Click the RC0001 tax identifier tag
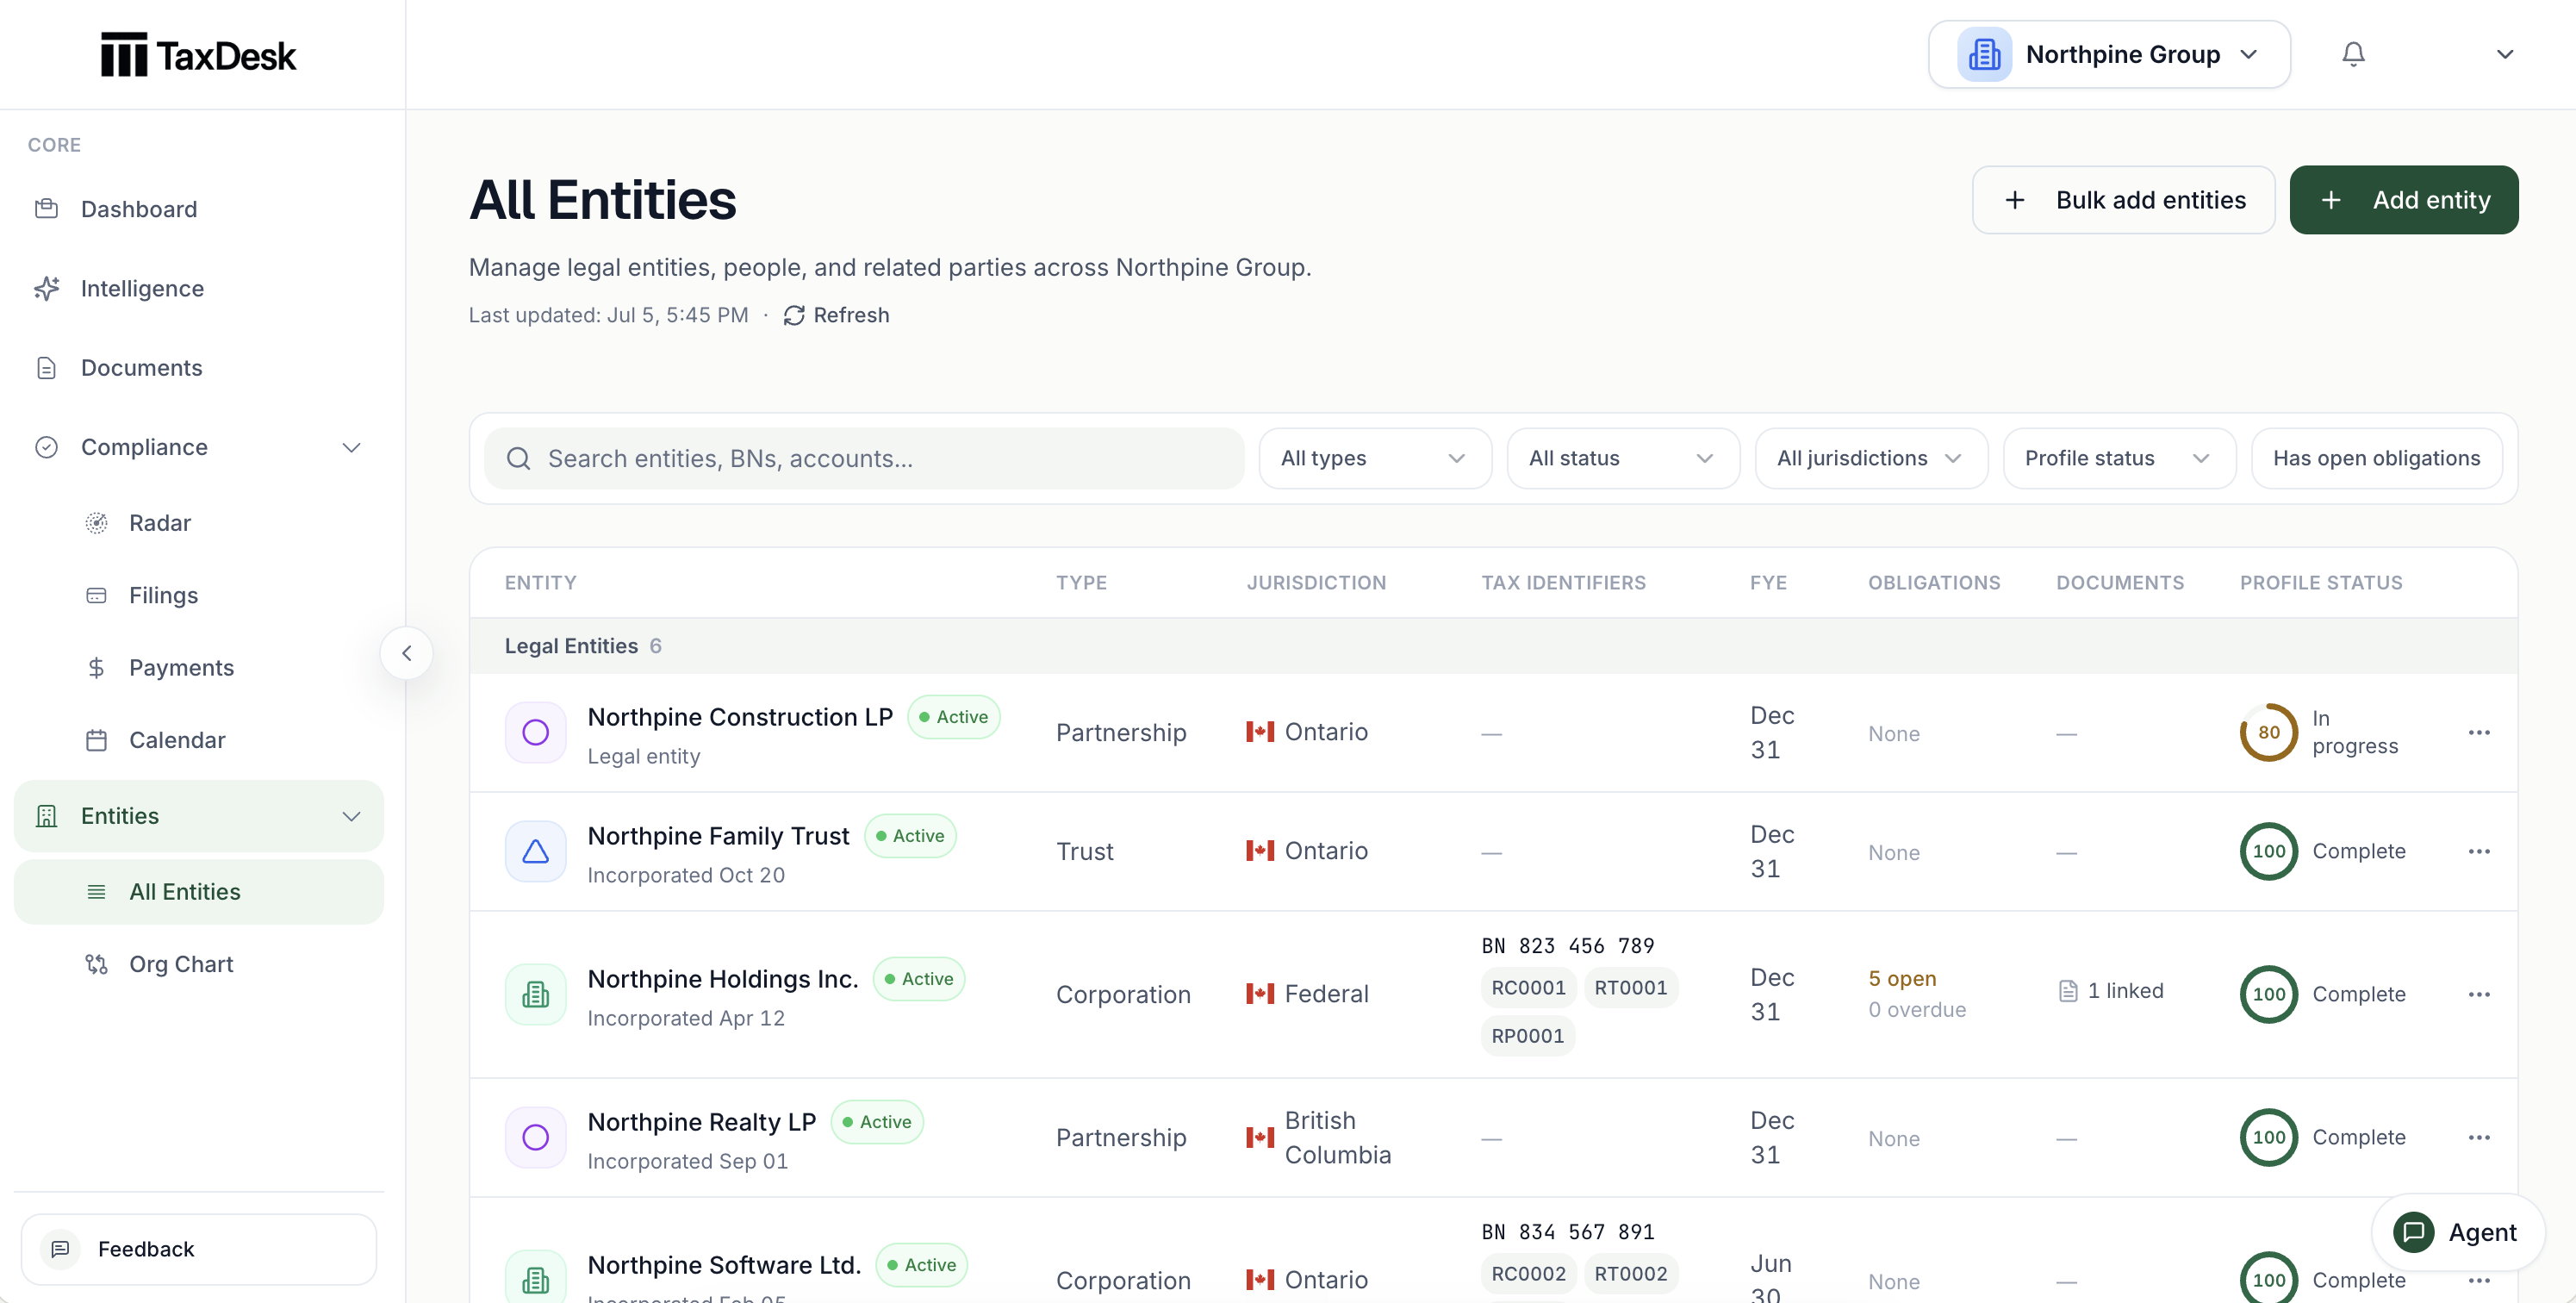 [1528, 988]
